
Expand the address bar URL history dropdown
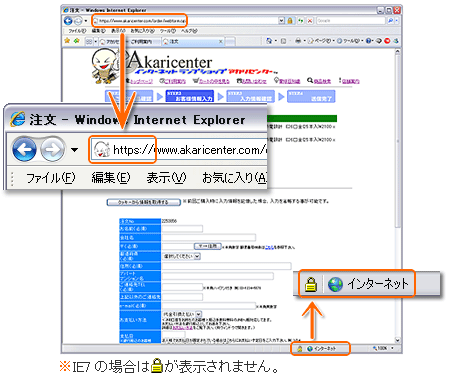tap(281, 21)
